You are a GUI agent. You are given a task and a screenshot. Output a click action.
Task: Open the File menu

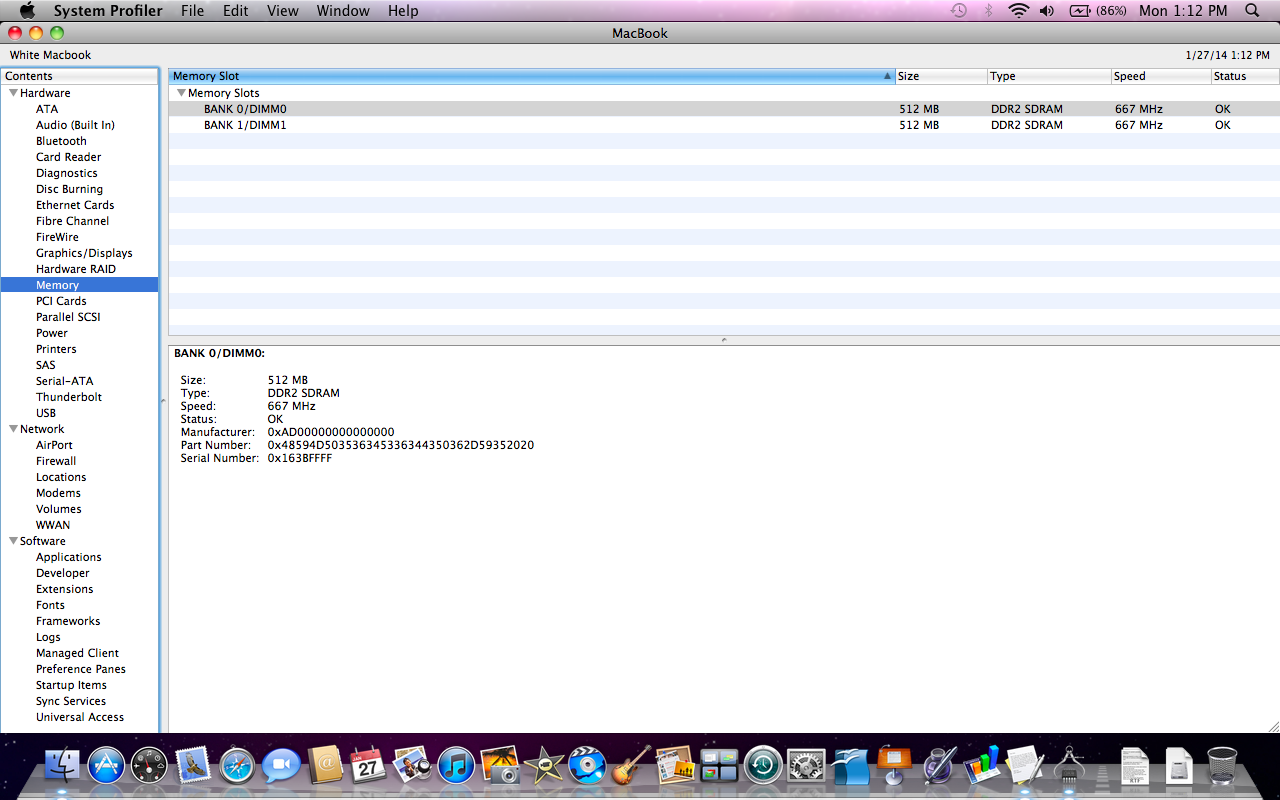[x=192, y=11]
